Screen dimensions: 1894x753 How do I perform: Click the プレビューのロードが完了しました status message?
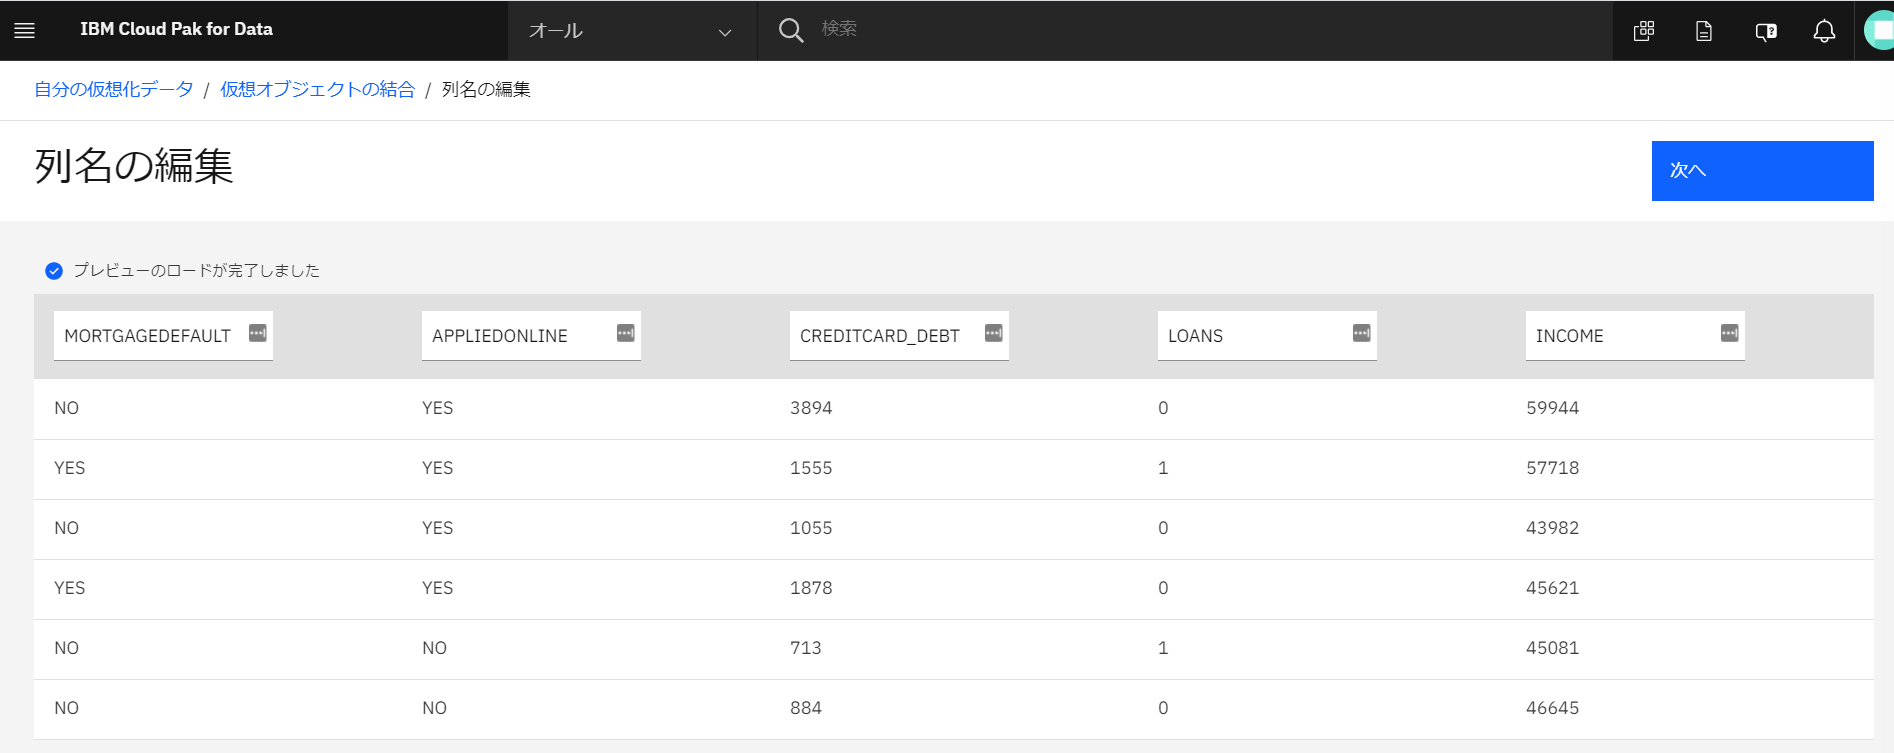tap(196, 271)
